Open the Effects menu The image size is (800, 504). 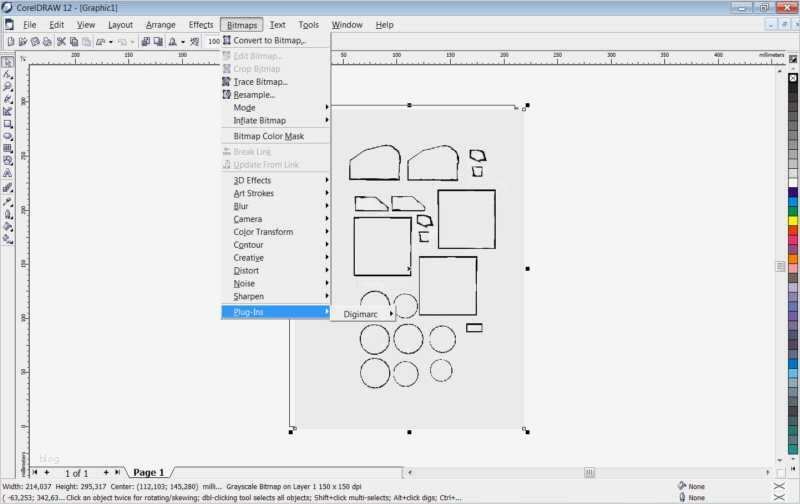[201, 24]
